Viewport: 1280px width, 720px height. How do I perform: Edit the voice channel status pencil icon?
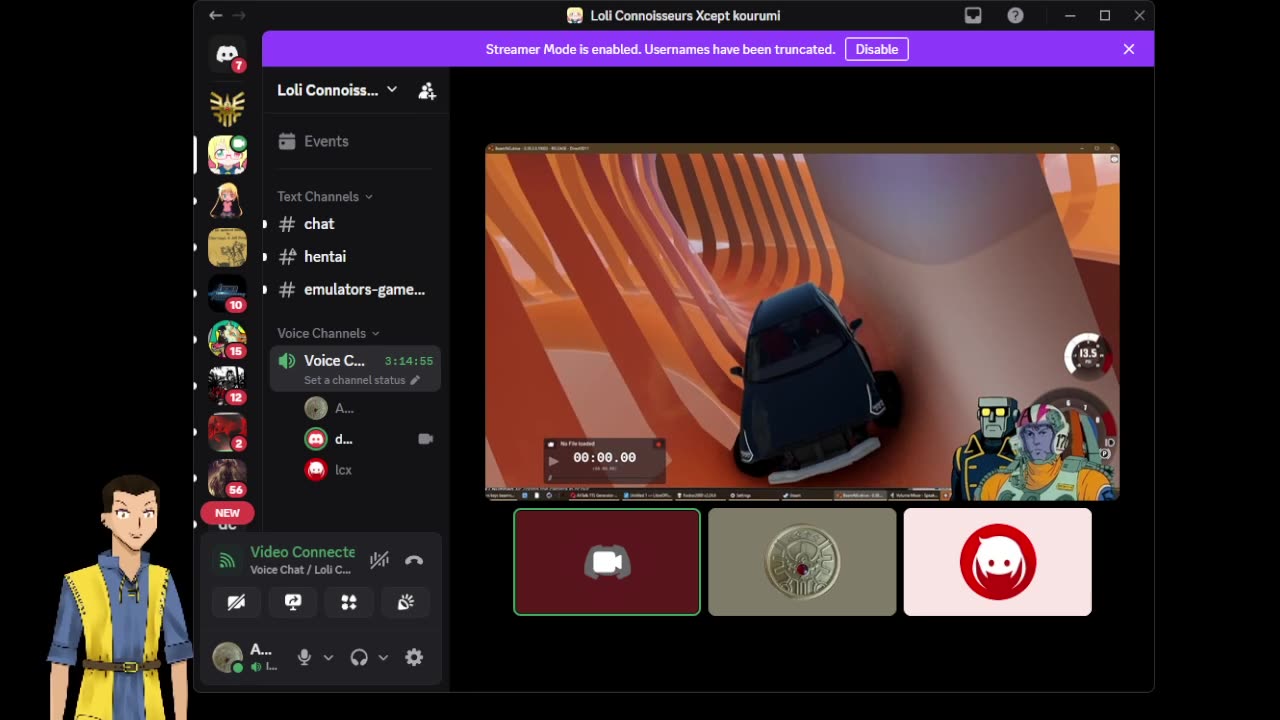click(415, 380)
